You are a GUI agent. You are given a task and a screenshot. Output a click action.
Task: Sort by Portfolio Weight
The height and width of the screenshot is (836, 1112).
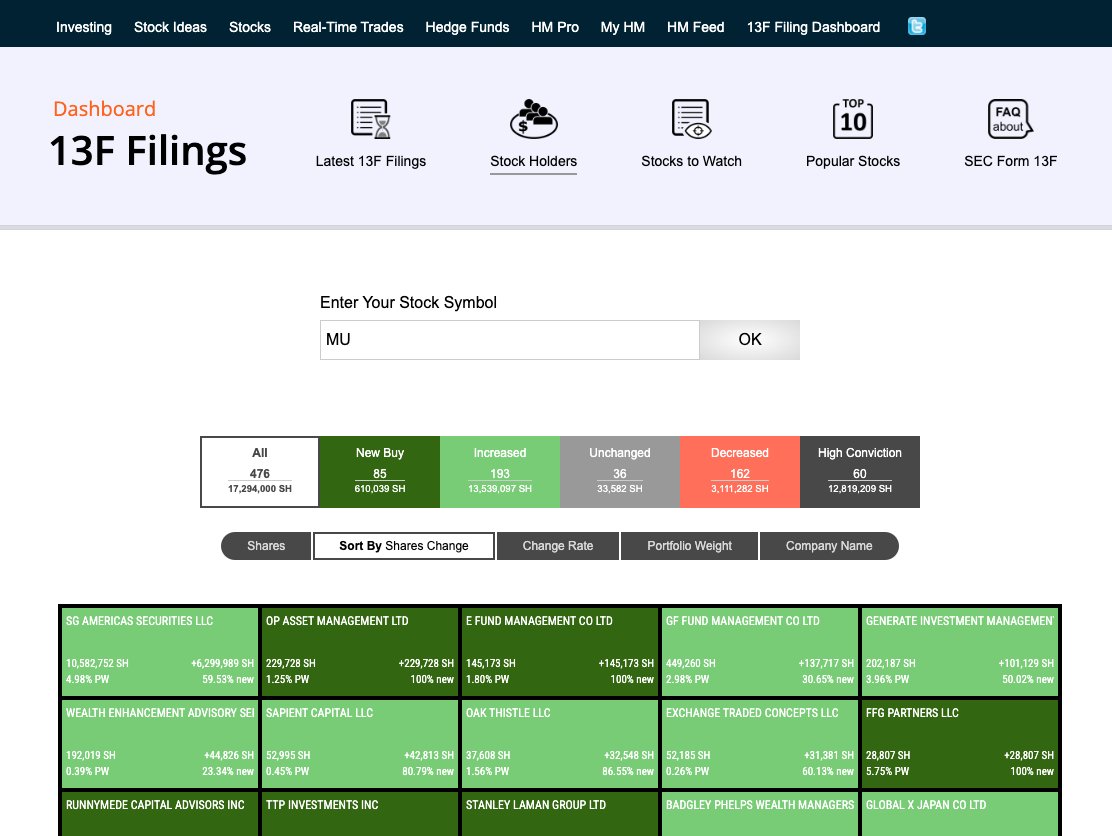(x=689, y=546)
